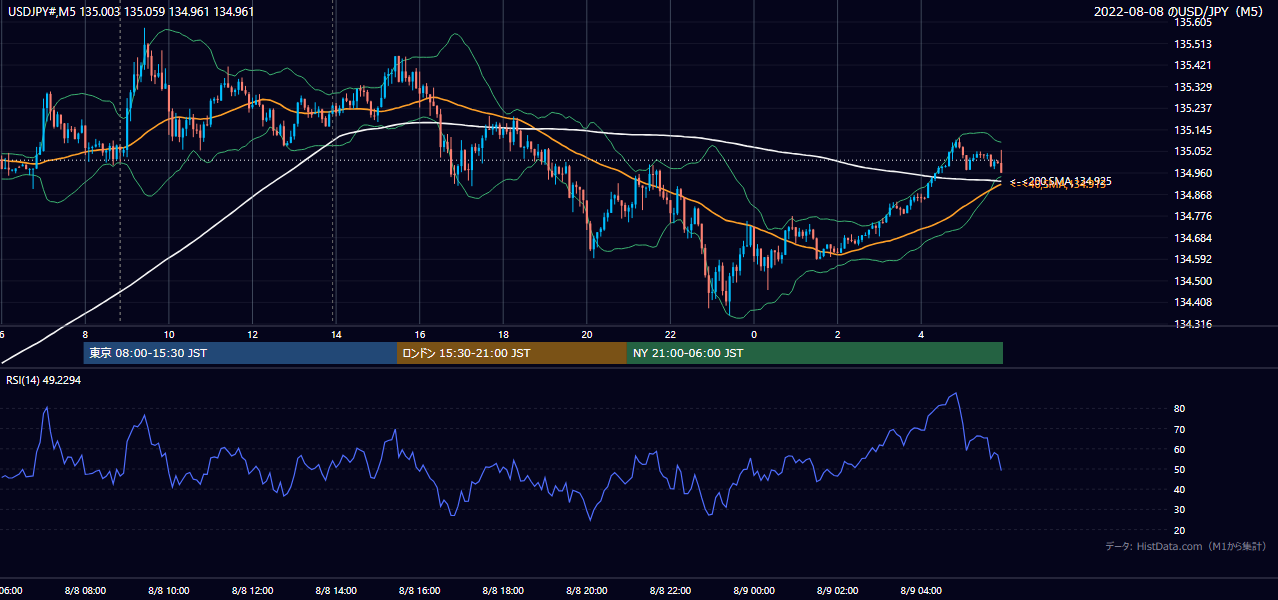Click price axis label 134.868

pos(1193,195)
